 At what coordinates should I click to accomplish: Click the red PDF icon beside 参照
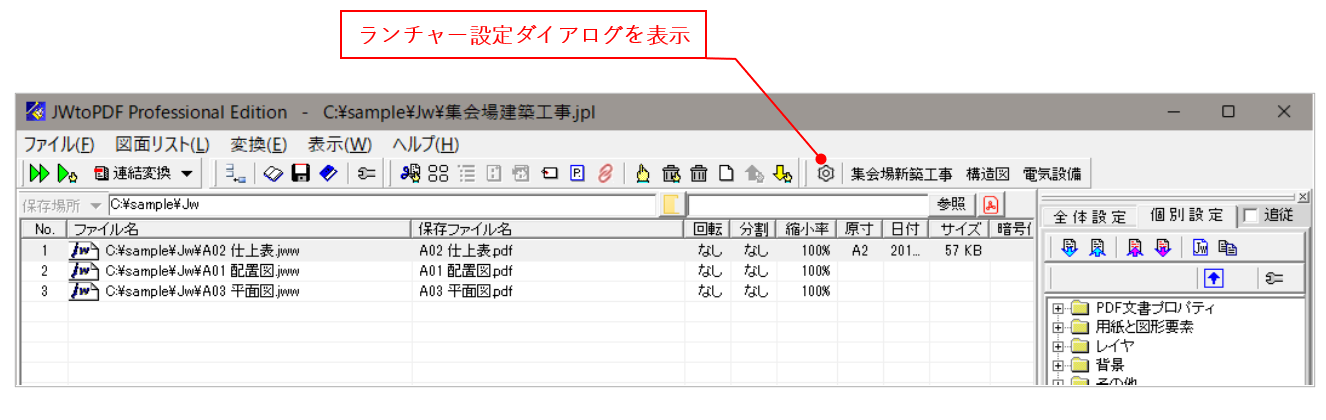coord(991,204)
